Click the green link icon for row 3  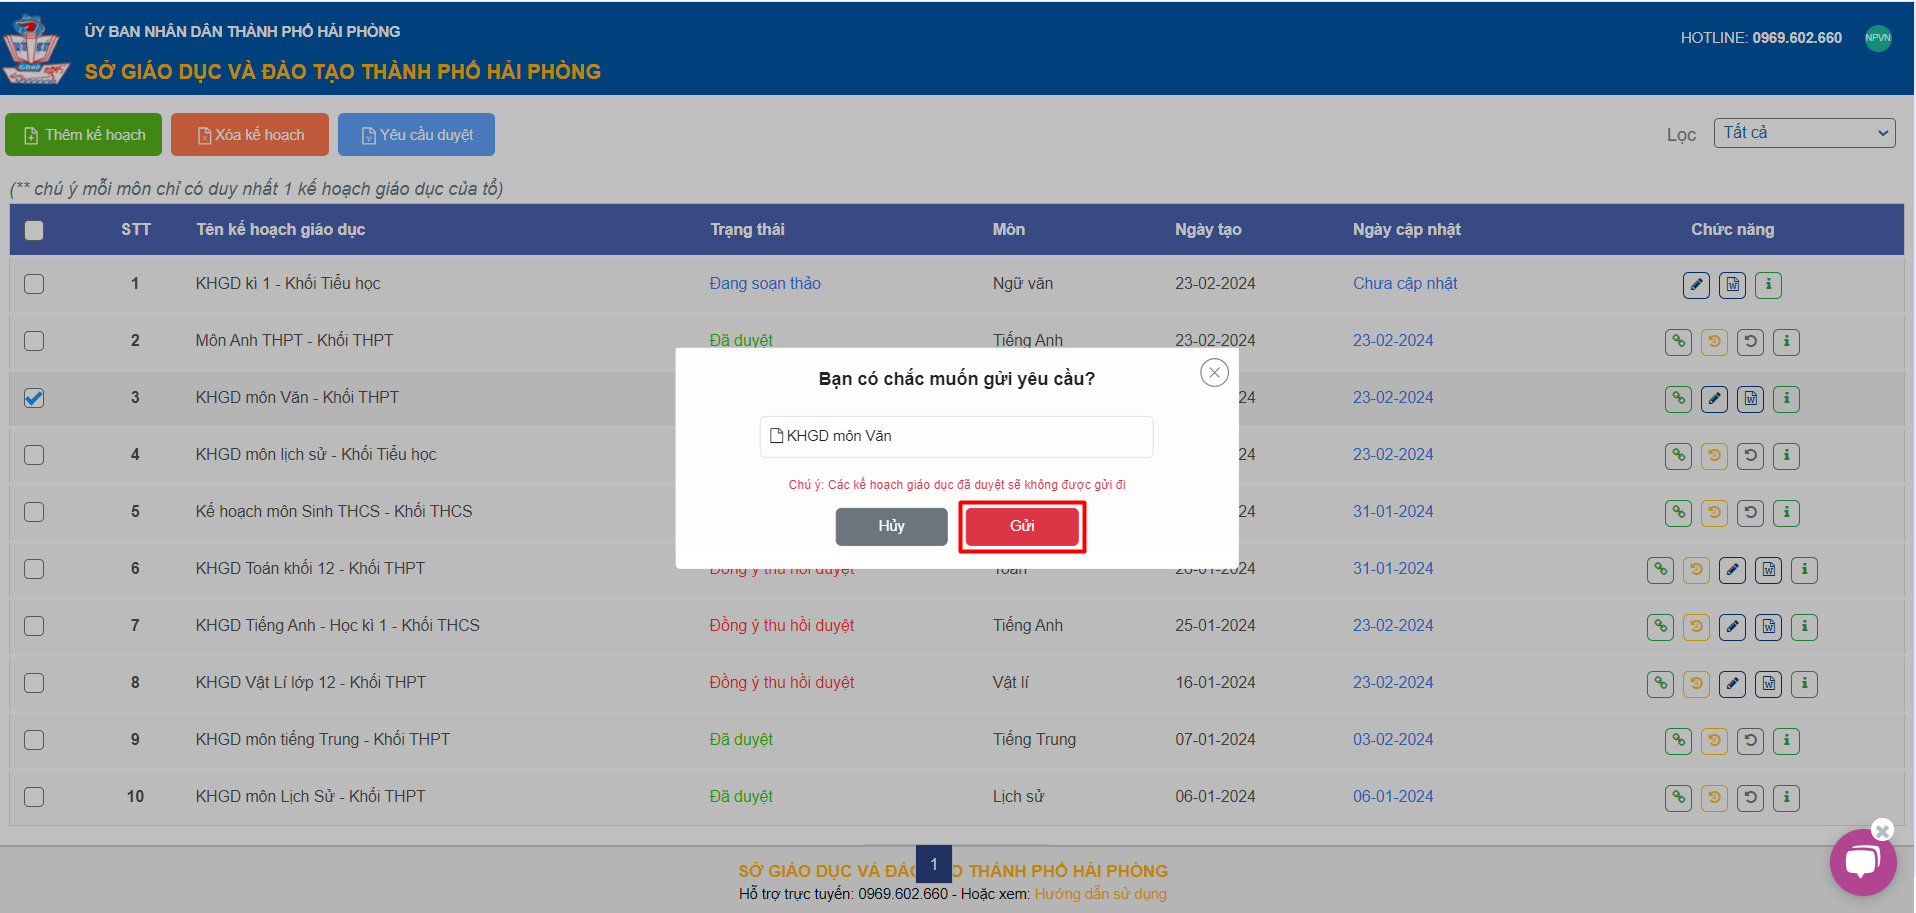click(1678, 399)
